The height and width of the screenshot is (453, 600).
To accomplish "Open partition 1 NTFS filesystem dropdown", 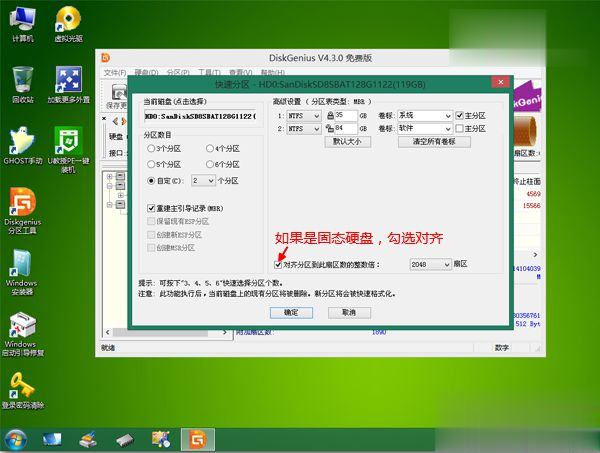I will (x=304, y=116).
